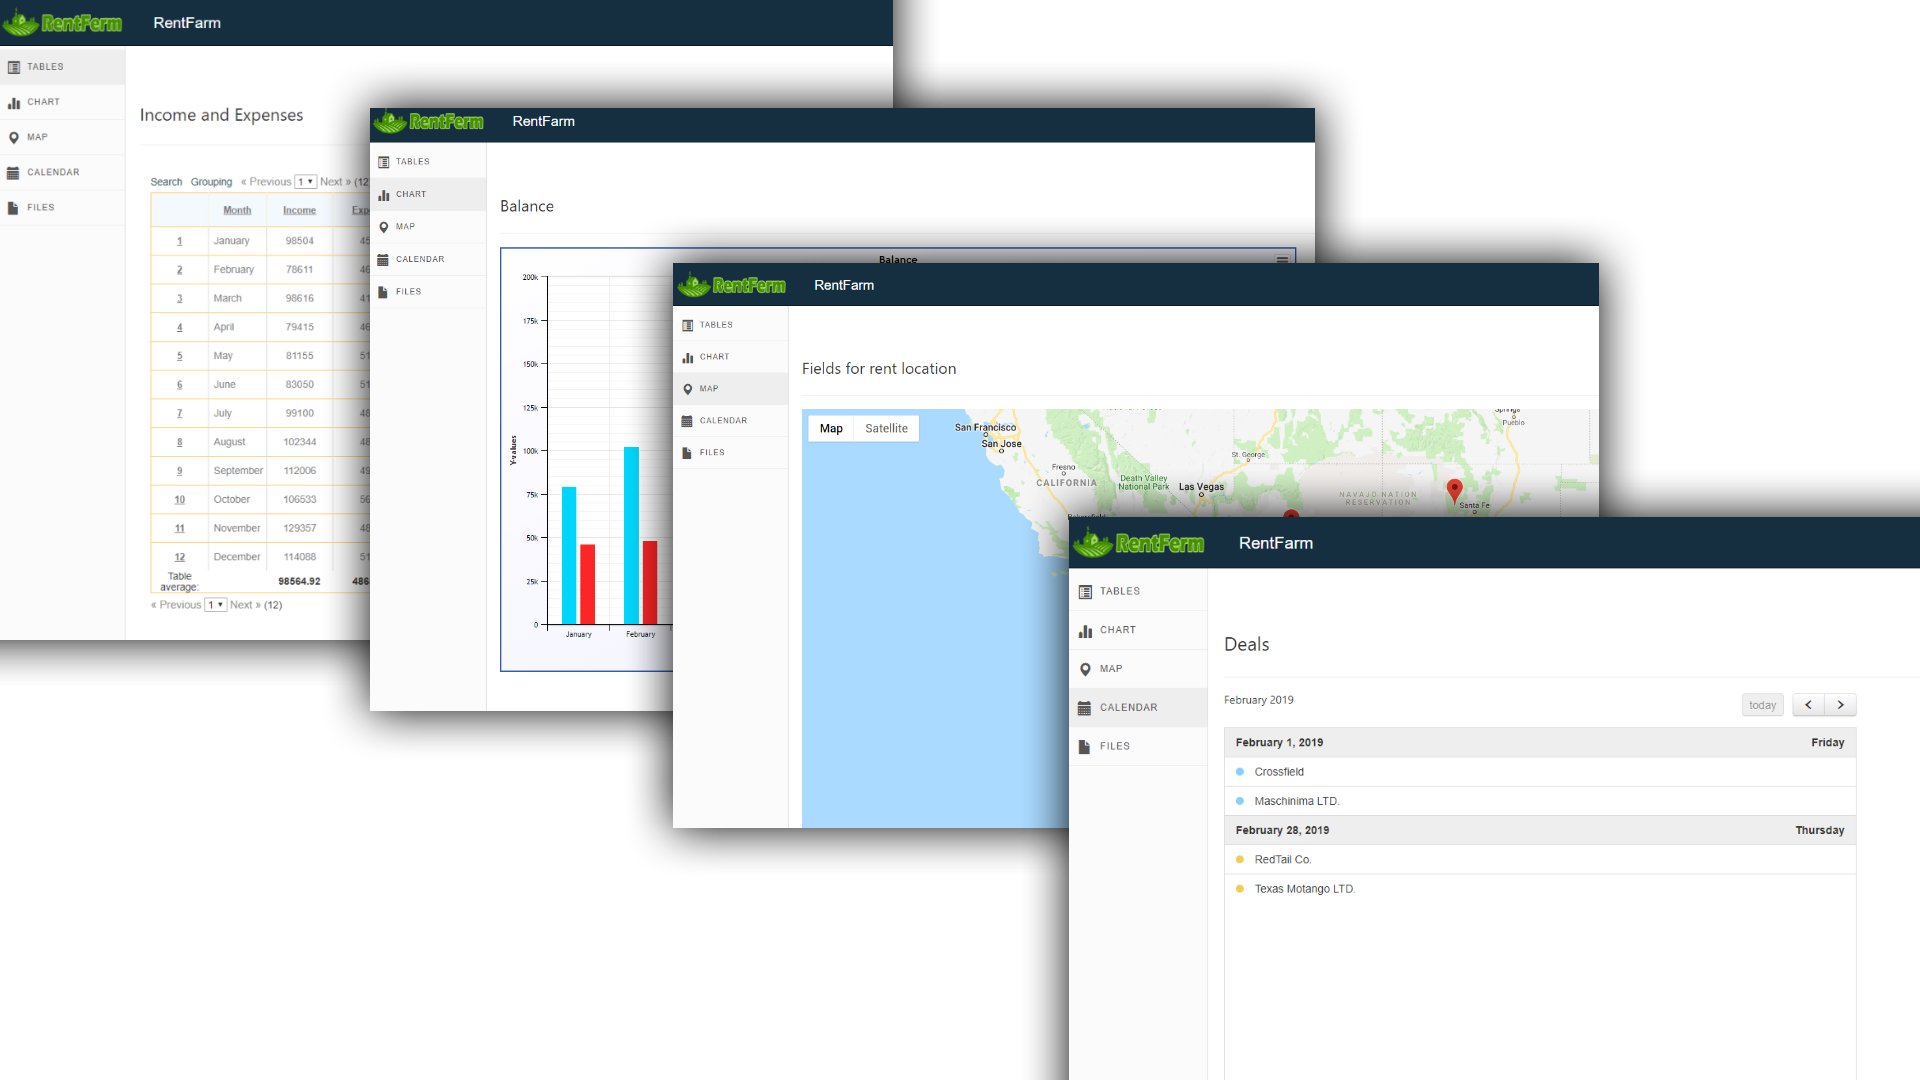The image size is (1920, 1080).
Task: Click the Chart icon in the map window sidebar
Action: 687,357
